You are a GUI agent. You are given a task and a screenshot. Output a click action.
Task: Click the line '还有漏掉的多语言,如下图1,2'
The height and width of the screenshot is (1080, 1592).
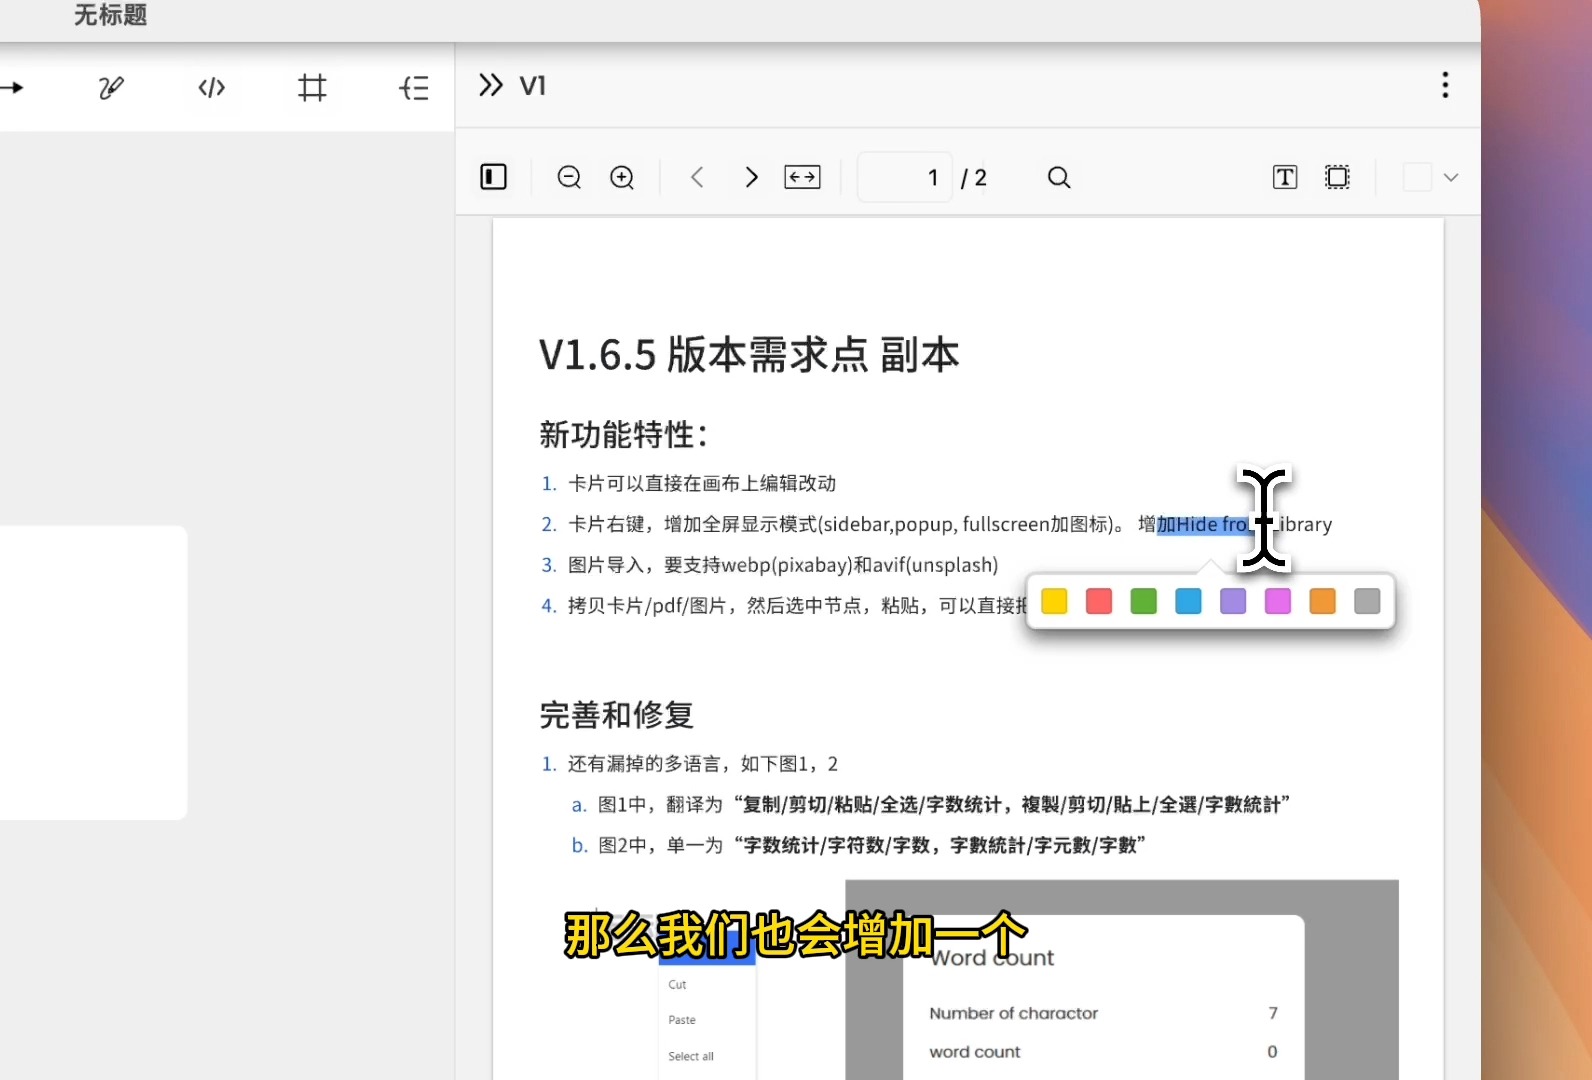pyautogui.click(x=703, y=764)
